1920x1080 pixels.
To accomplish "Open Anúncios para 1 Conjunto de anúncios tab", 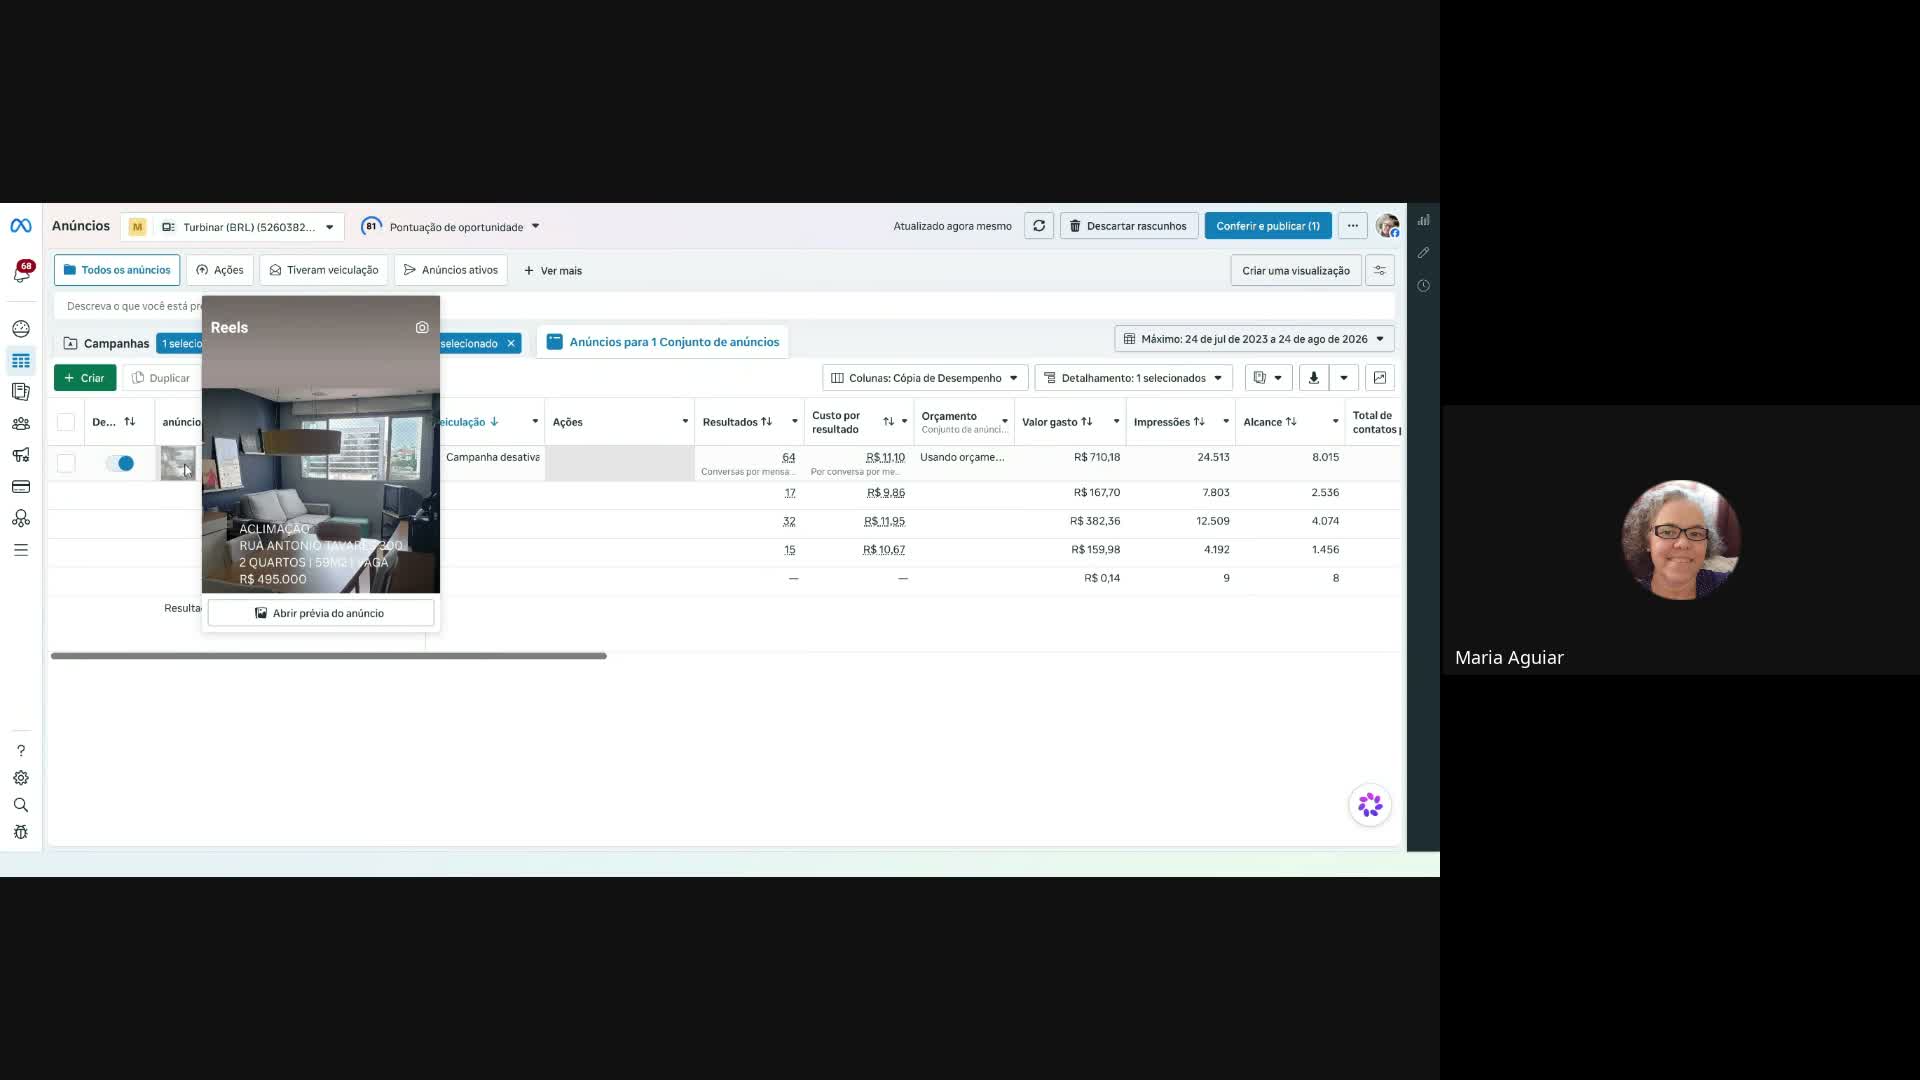I will coord(663,342).
